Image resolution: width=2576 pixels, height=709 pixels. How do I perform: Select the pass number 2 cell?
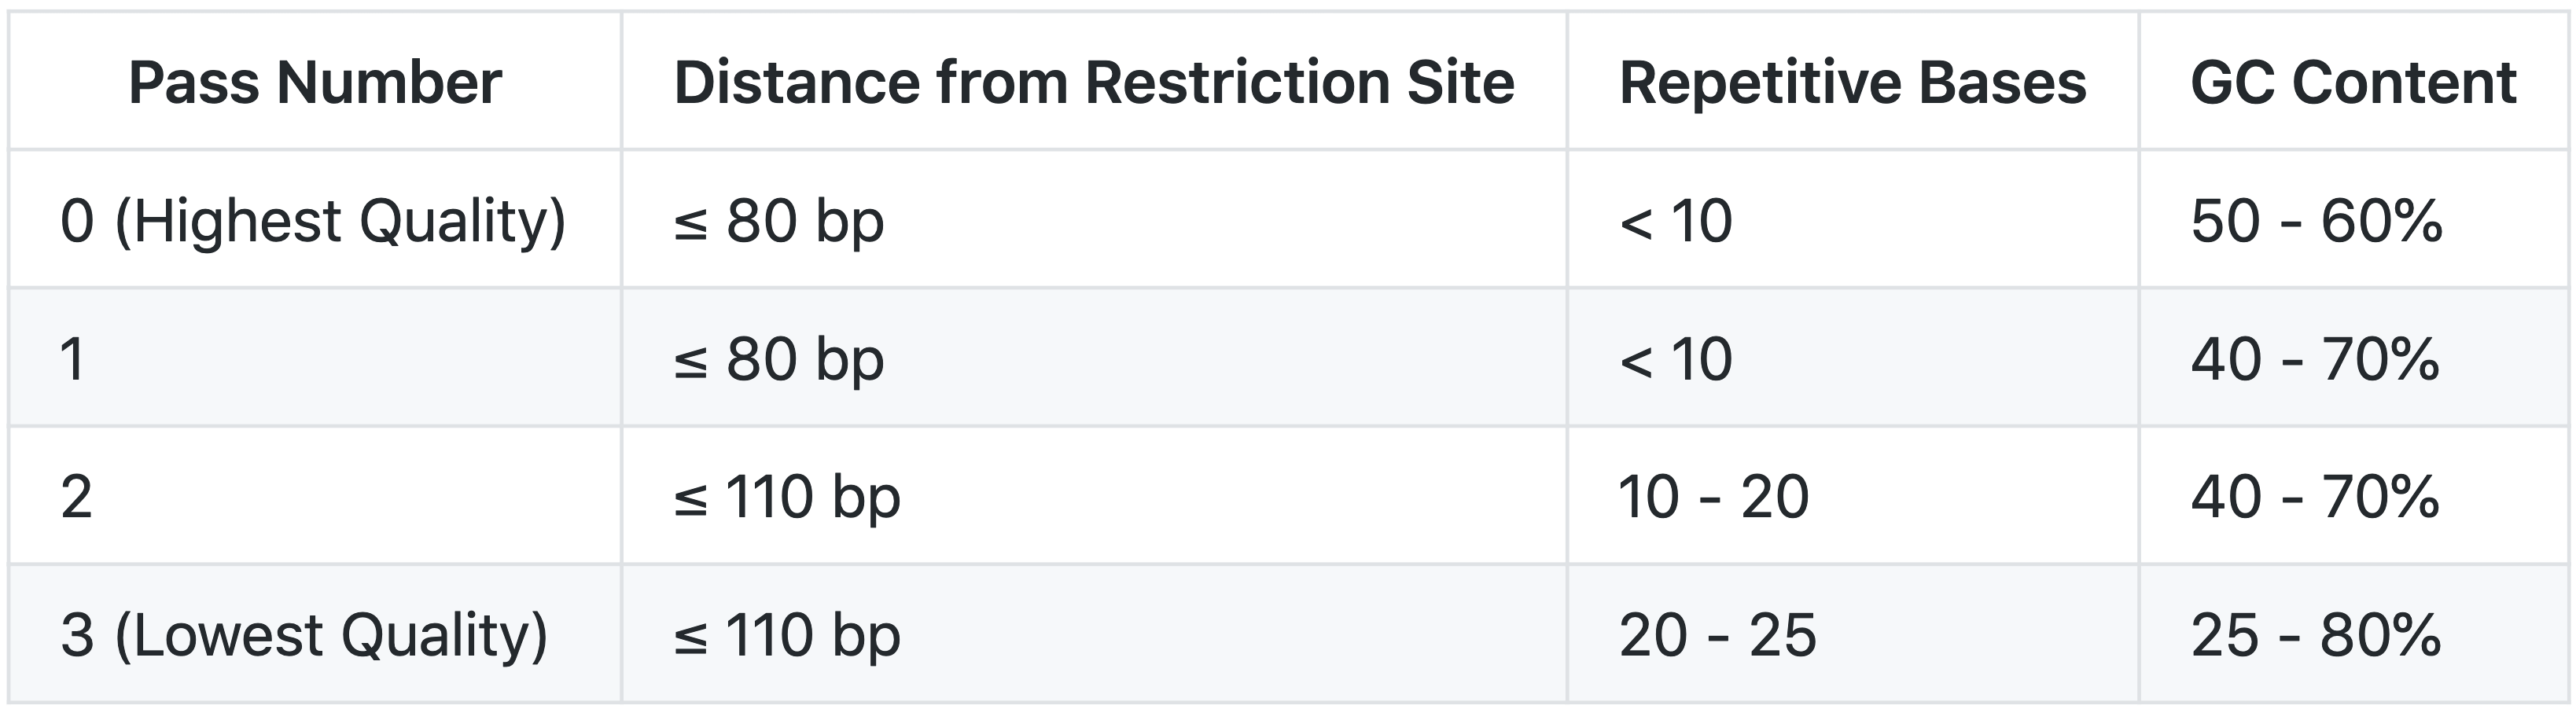[315, 496]
